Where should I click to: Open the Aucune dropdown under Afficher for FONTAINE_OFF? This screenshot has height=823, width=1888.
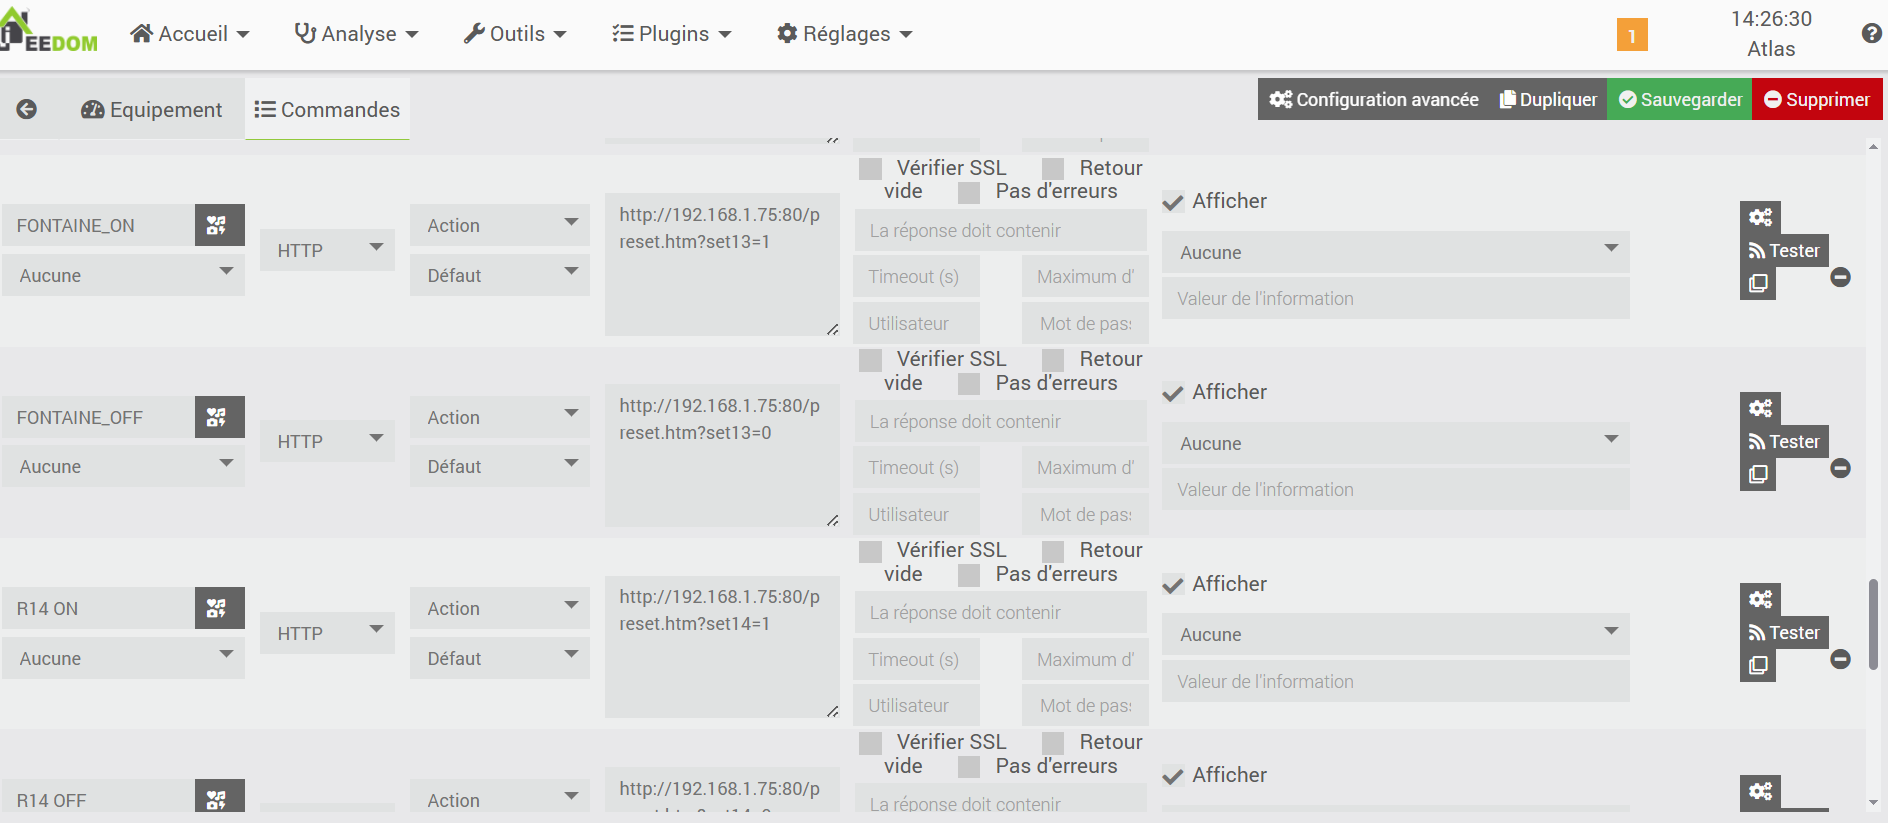coord(1395,443)
